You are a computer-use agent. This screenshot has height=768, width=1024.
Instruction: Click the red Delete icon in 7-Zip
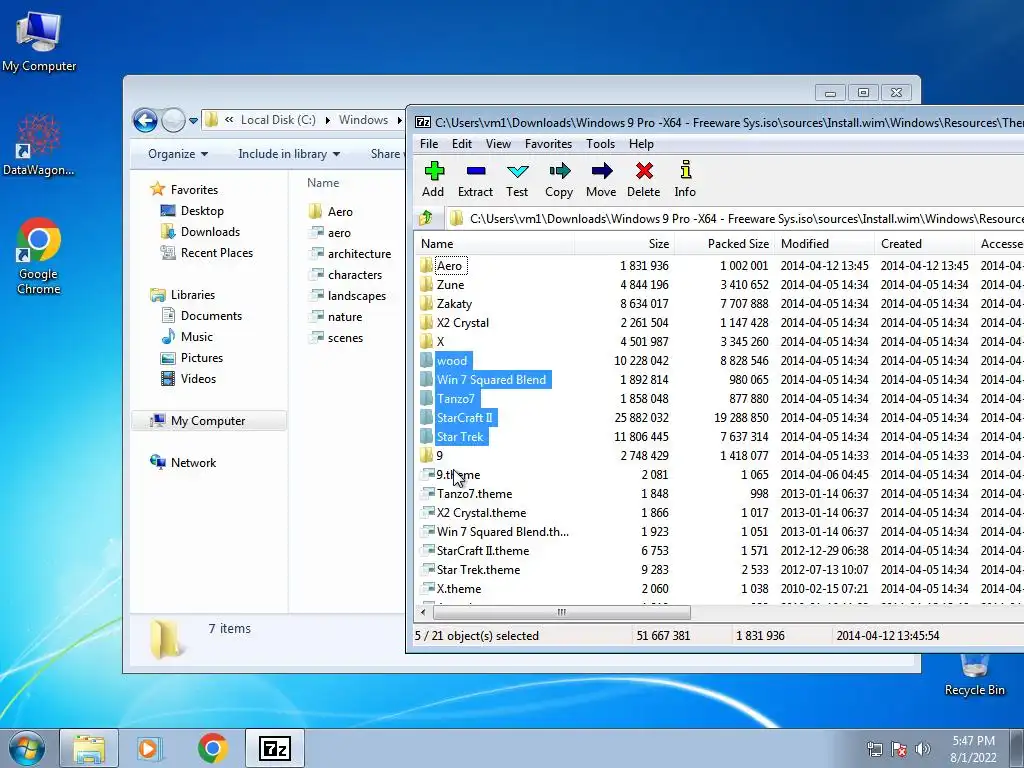pos(644,171)
